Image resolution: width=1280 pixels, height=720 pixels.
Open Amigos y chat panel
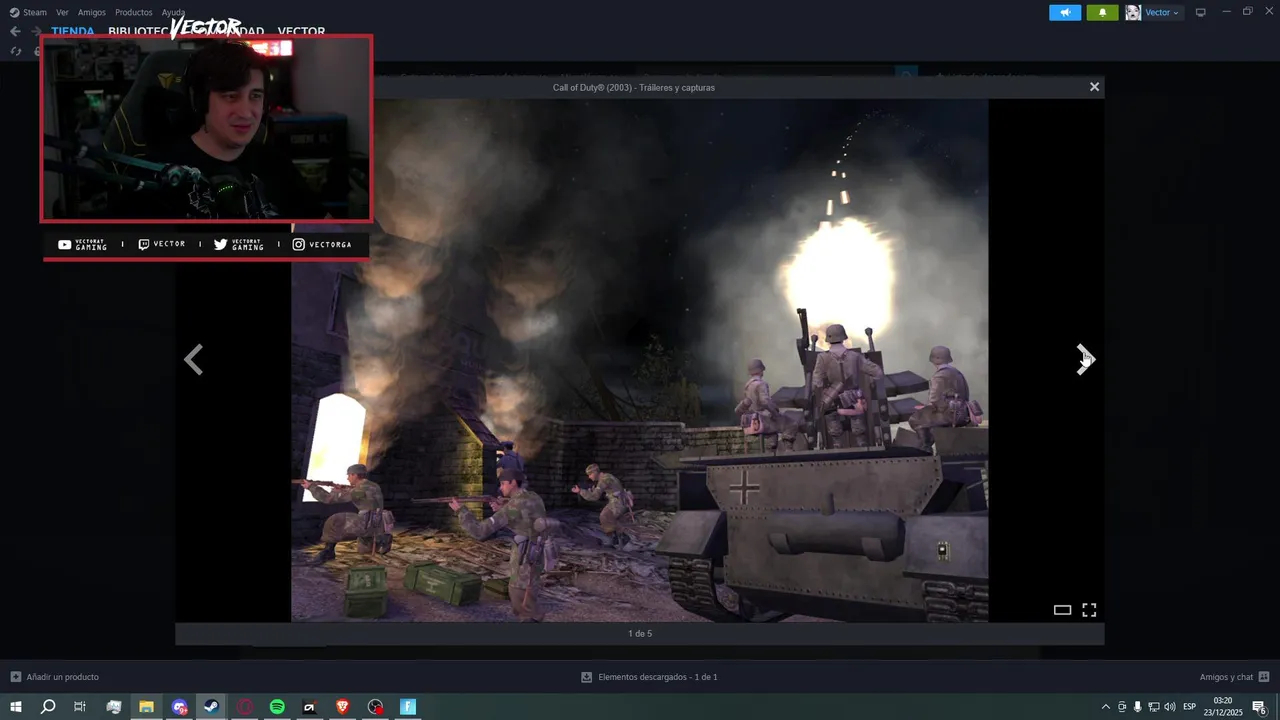pos(1234,677)
